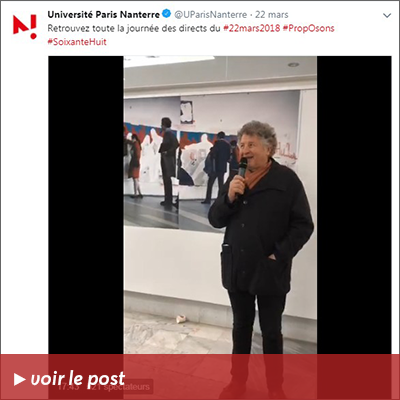
Task: Open the '22 mars' tweet date
Action: point(272,15)
